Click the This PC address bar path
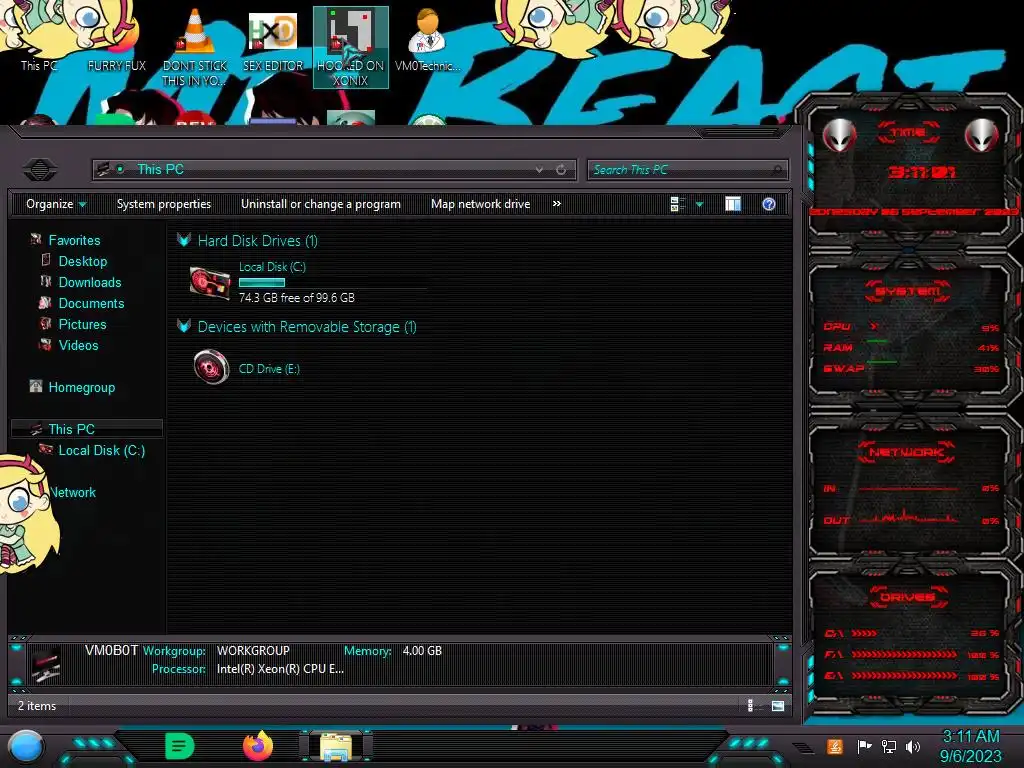The height and width of the screenshot is (768, 1024). pyautogui.click(x=161, y=170)
